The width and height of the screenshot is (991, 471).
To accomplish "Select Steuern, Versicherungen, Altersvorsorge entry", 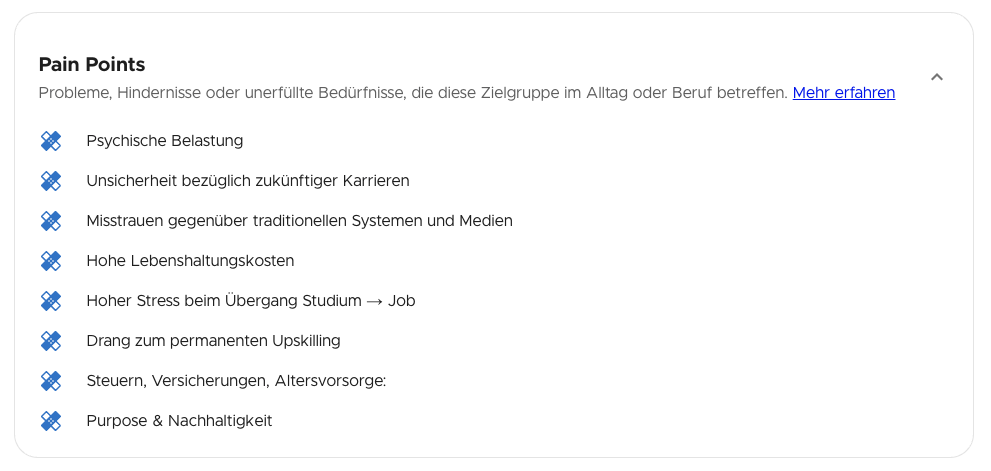I will click(x=236, y=381).
